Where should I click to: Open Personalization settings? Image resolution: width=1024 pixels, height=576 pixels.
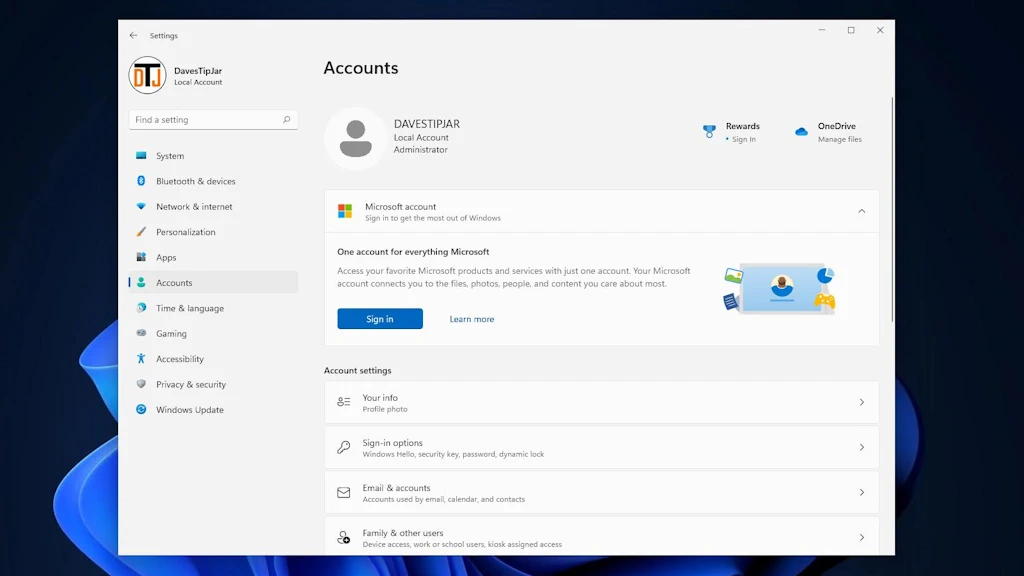tap(213, 232)
